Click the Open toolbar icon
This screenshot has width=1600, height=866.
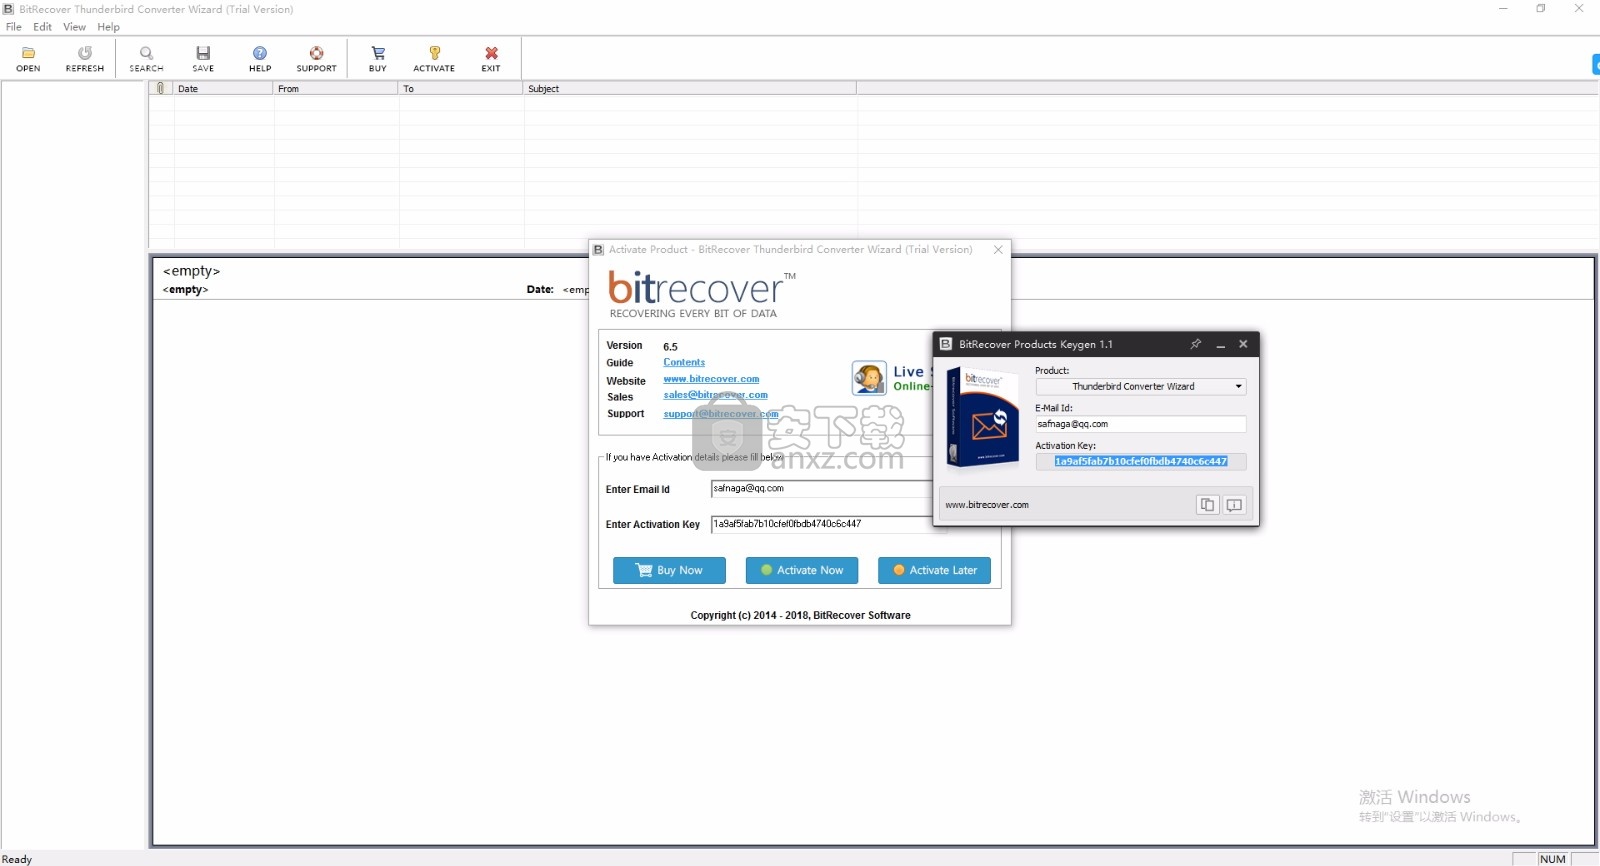tap(28, 58)
